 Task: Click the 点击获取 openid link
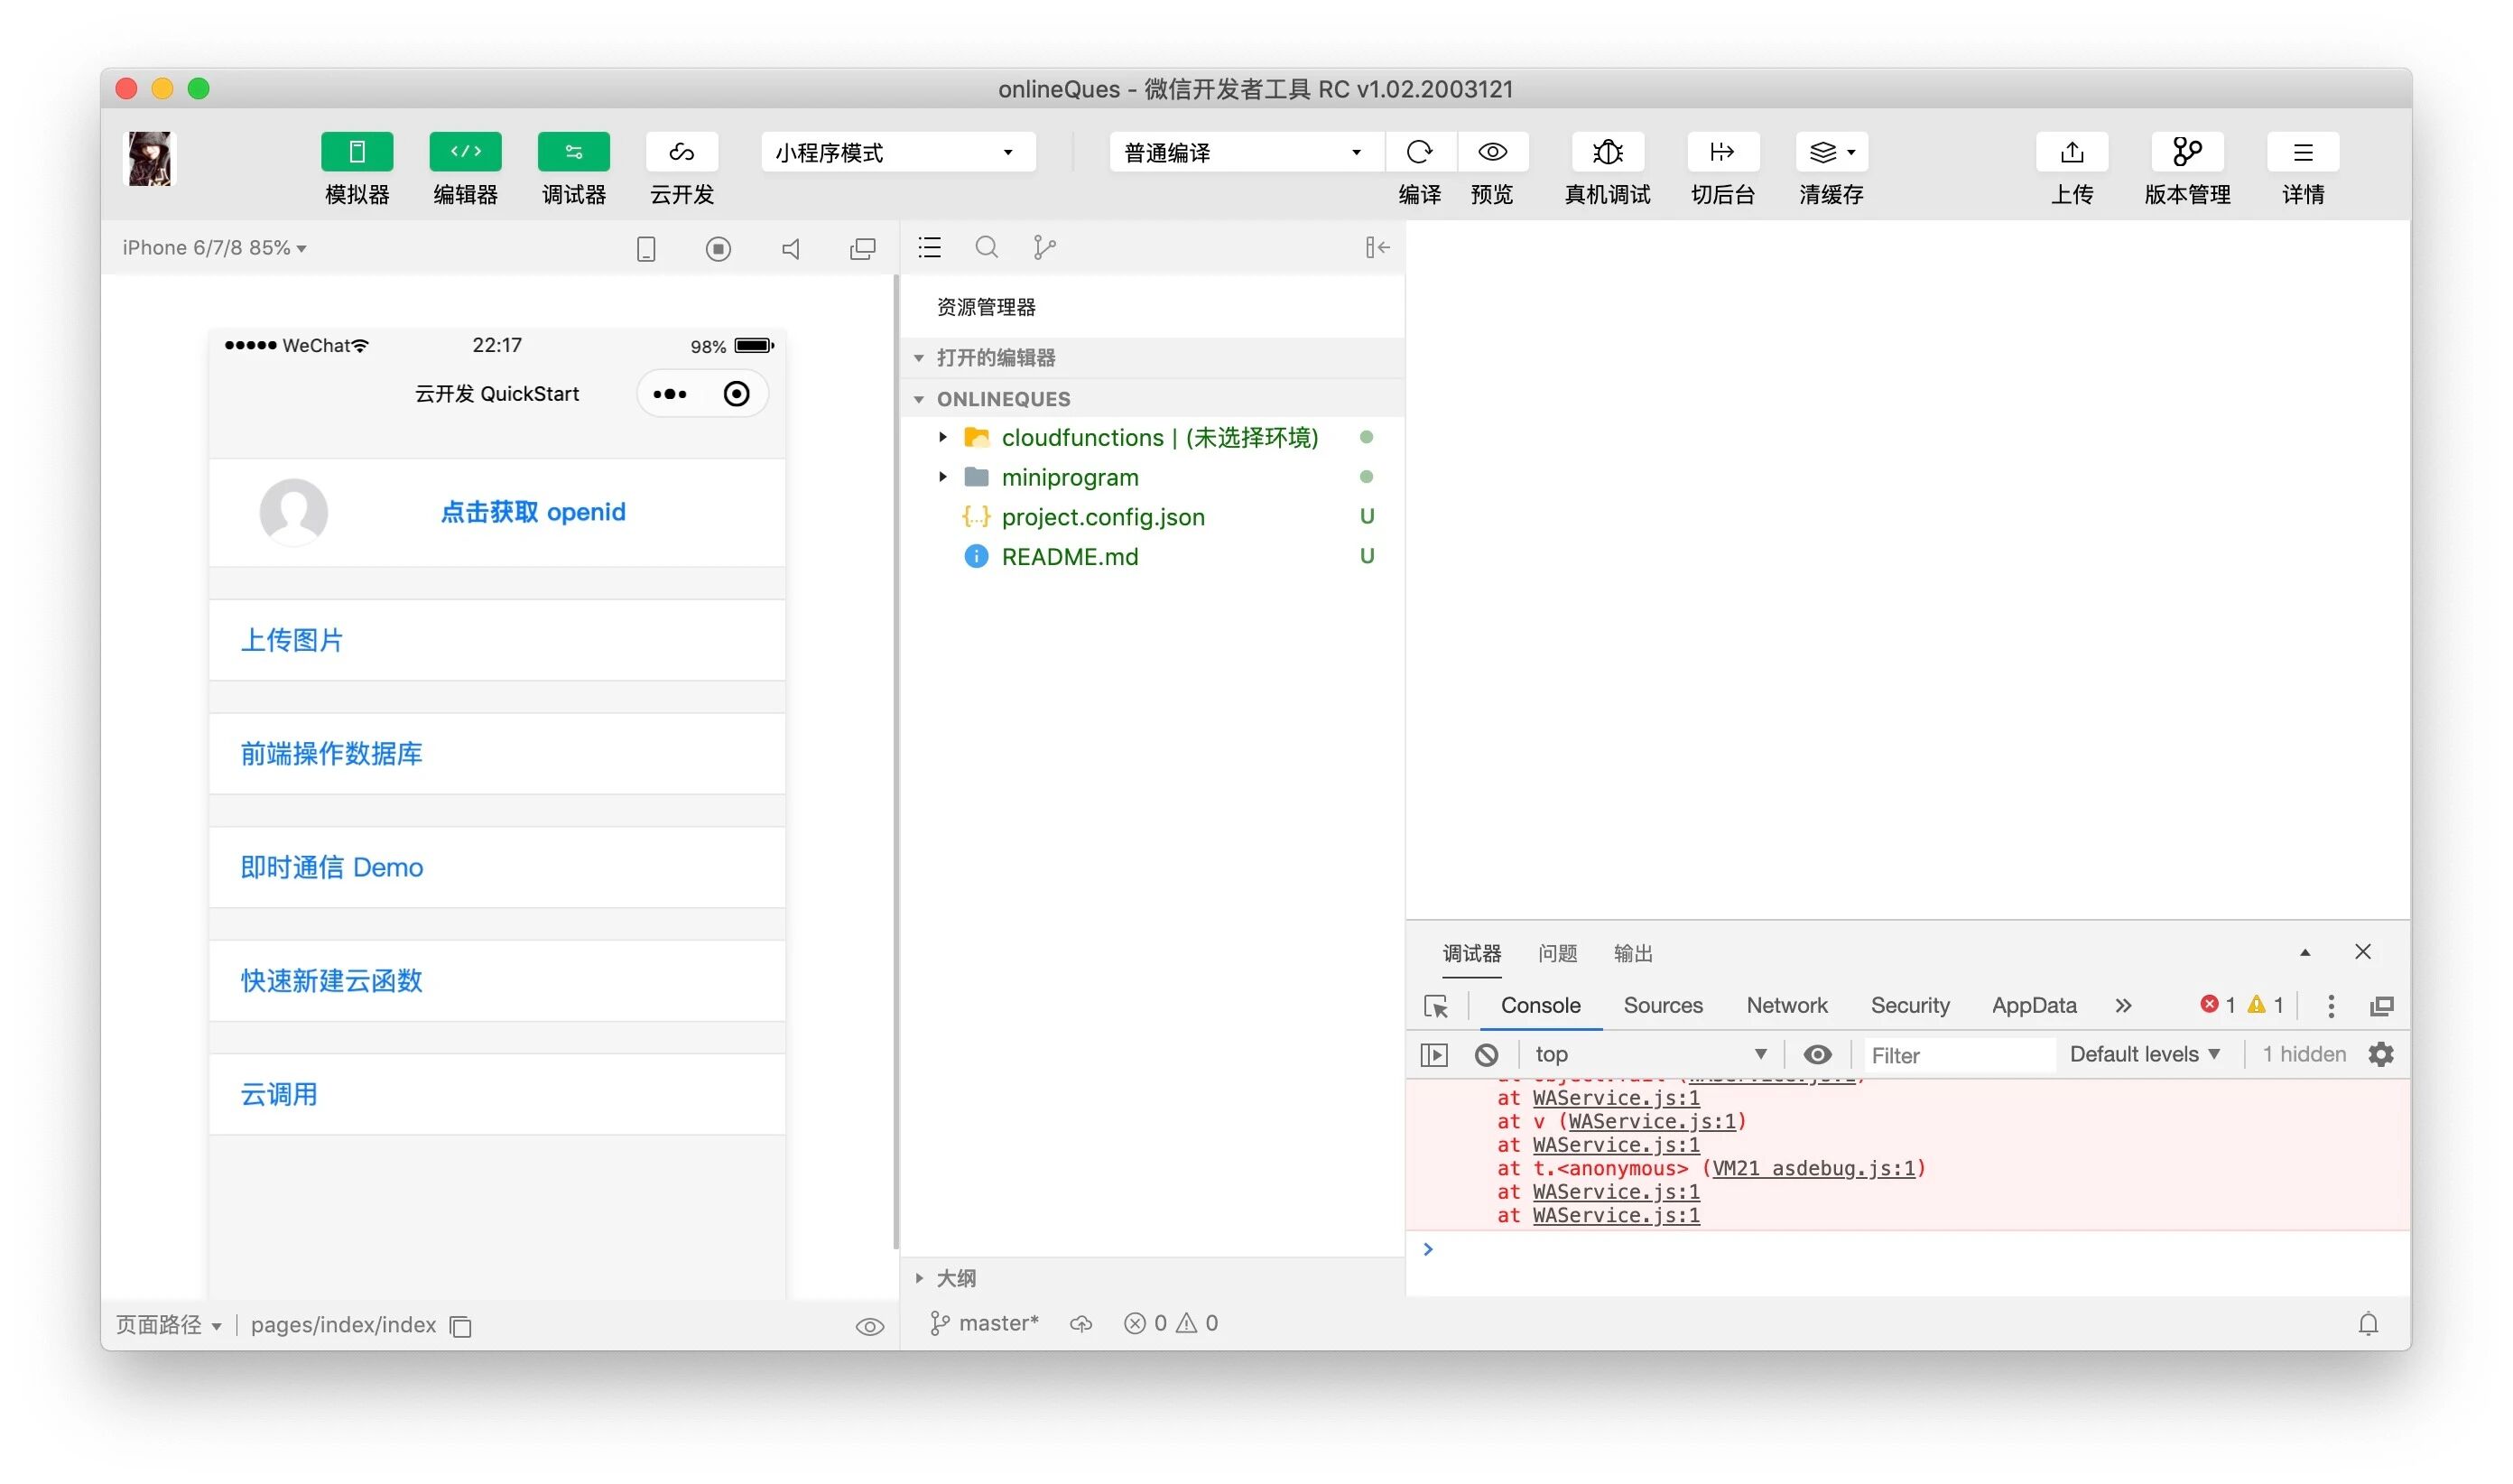point(532,512)
